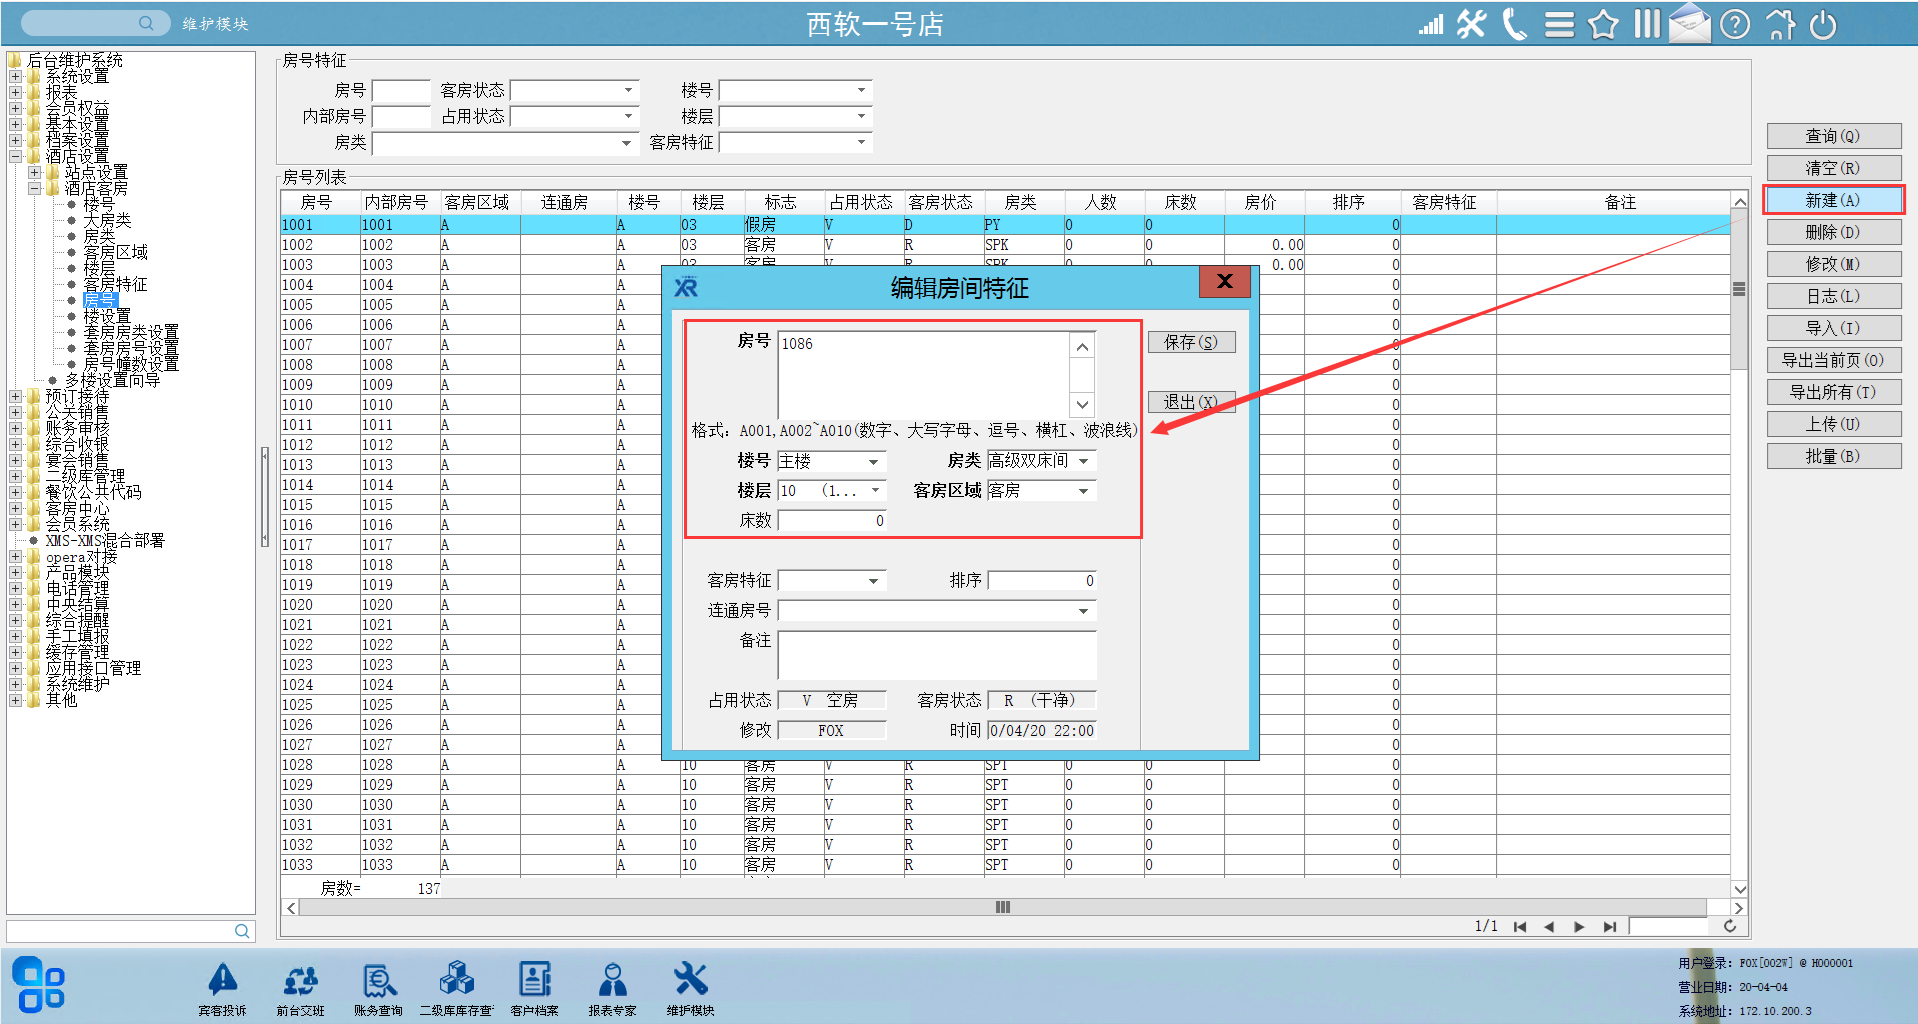Image resolution: width=1918 pixels, height=1024 pixels.
Task: Select 客房区域 item in tree
Action: [115, 252]
